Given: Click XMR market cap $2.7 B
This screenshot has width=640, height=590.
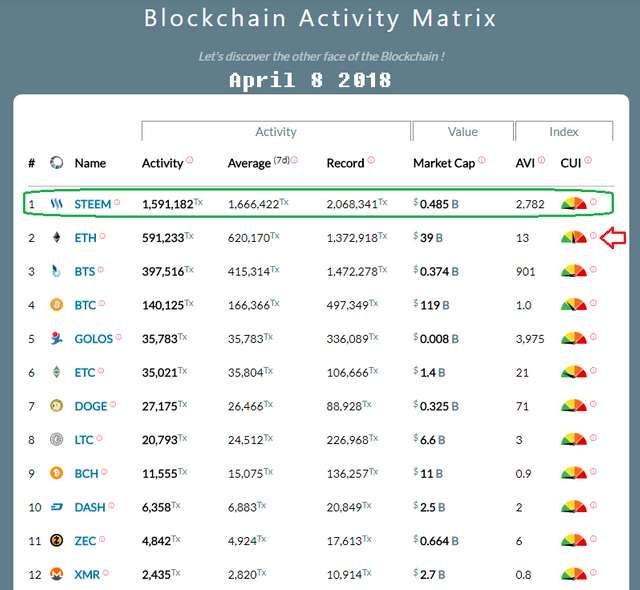Looking at the screenshot, I should pyautogui.click(x=429, y=575).
